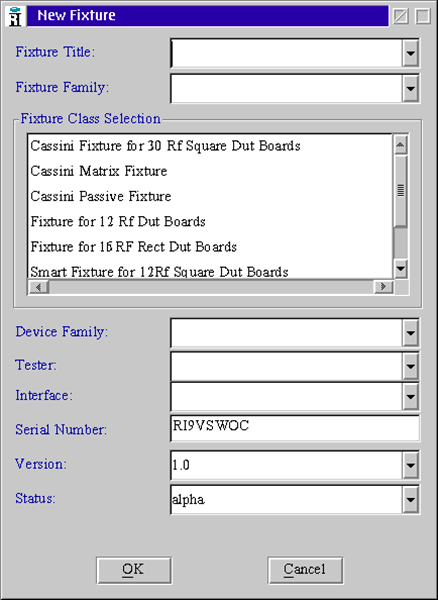Open the Interface dropdown arrow

(x=410, y=396)
